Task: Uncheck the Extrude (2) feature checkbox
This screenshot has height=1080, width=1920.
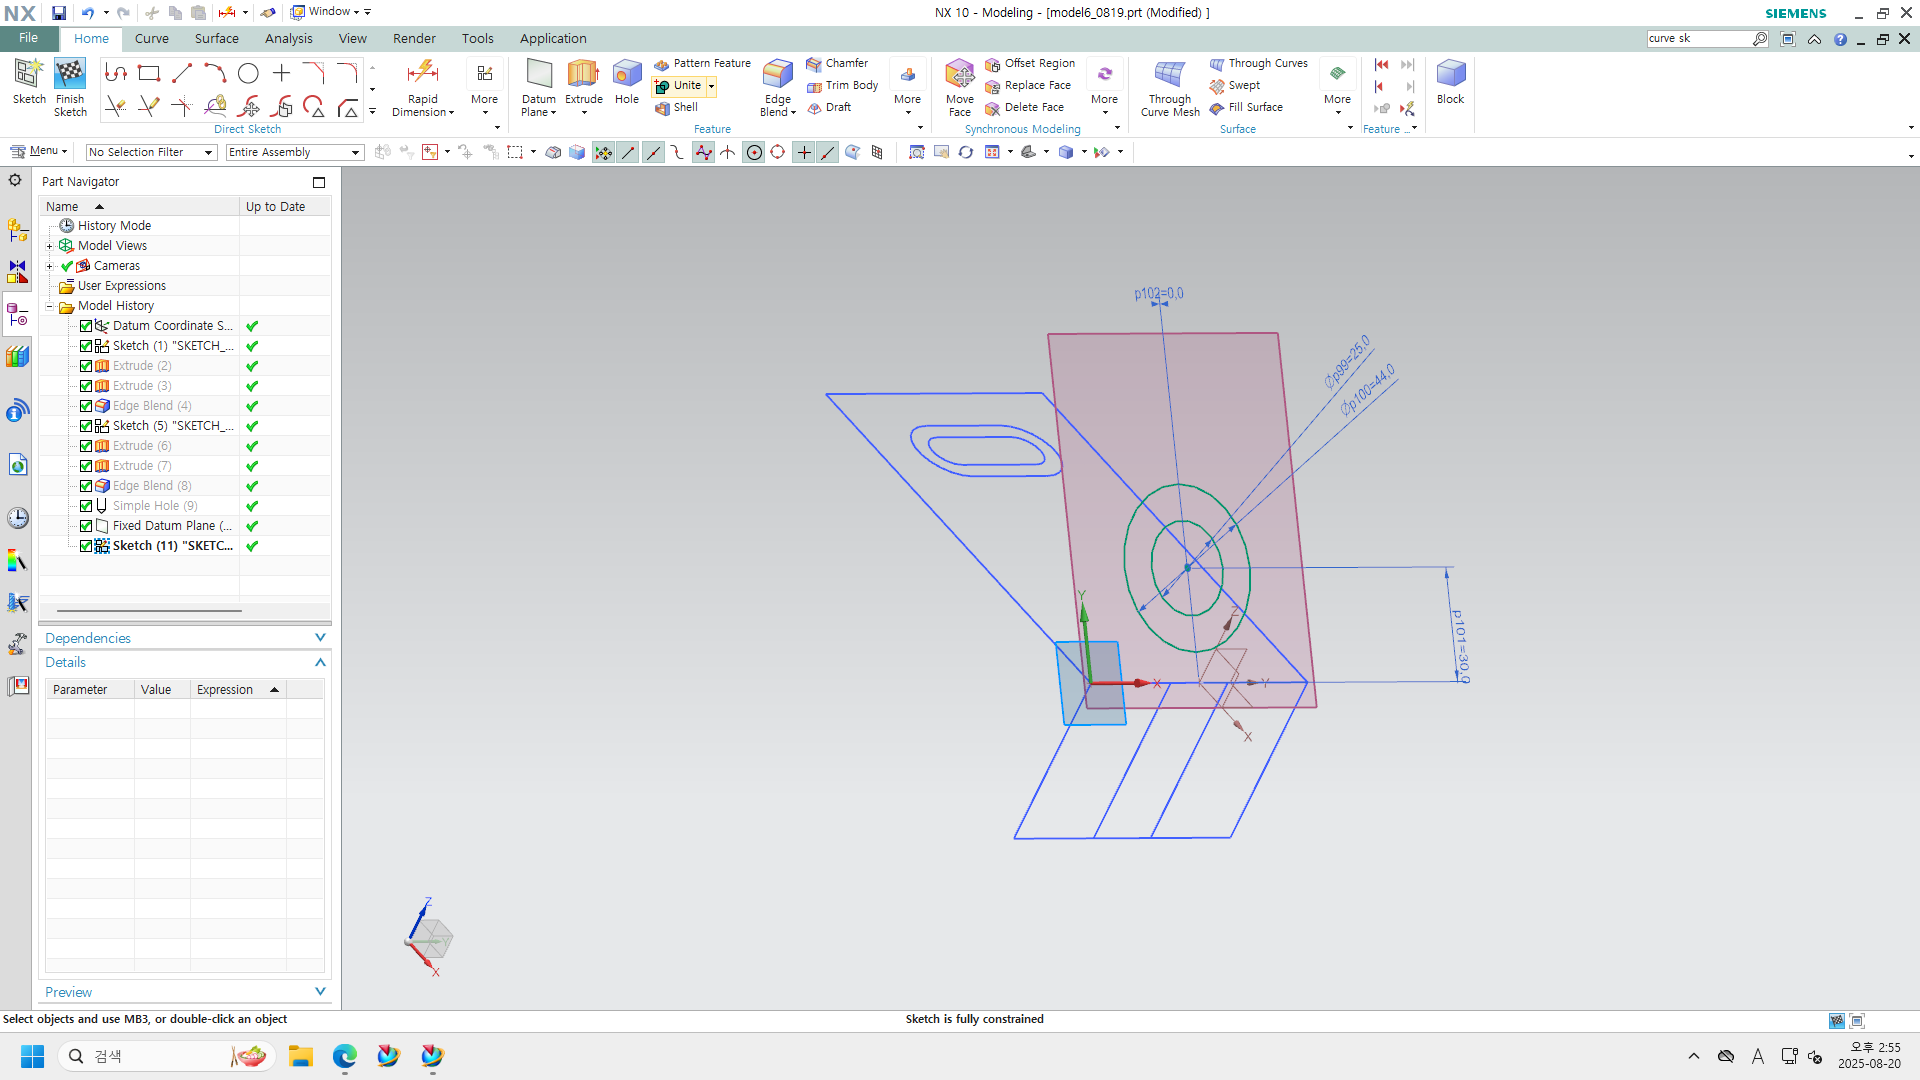Action: (86, 366)
